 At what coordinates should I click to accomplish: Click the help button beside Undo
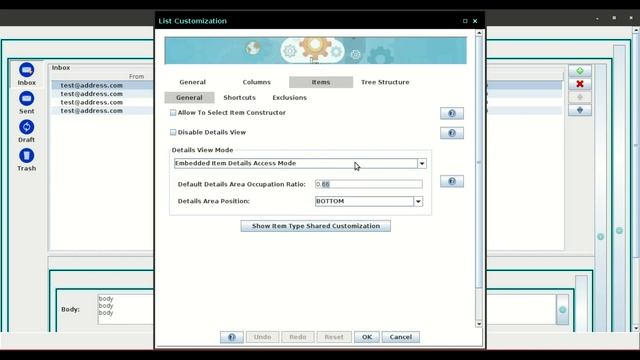click(232, 337)
